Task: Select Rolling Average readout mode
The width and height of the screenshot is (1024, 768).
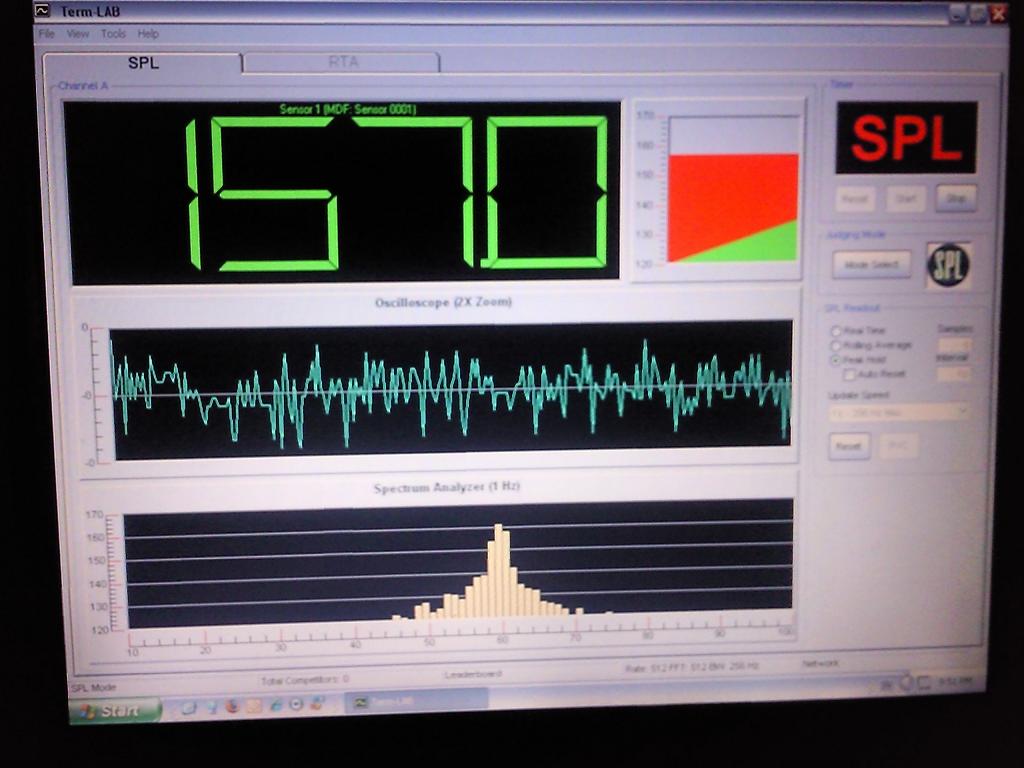Action: tap(836, 345)
